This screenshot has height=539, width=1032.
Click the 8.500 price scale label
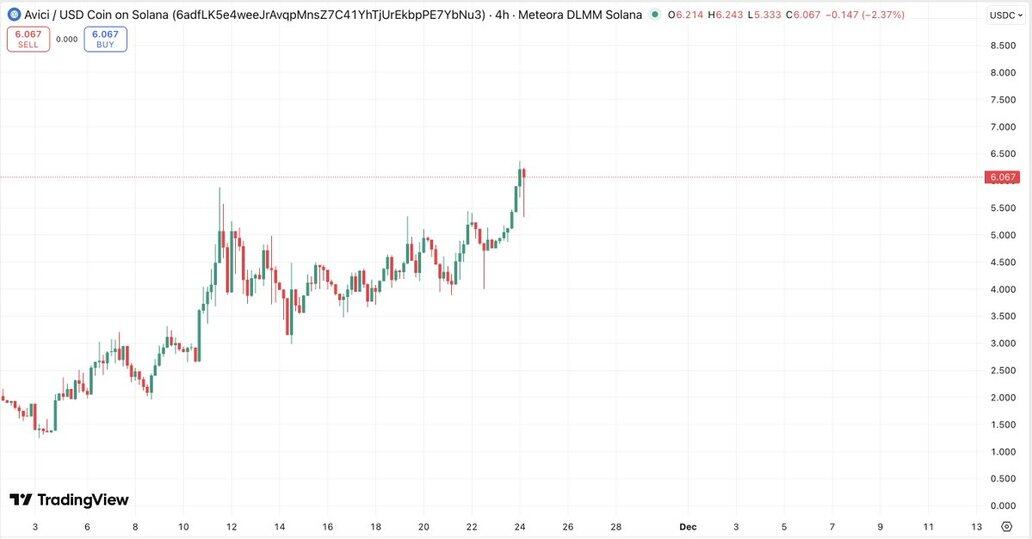click(1003, 46)
